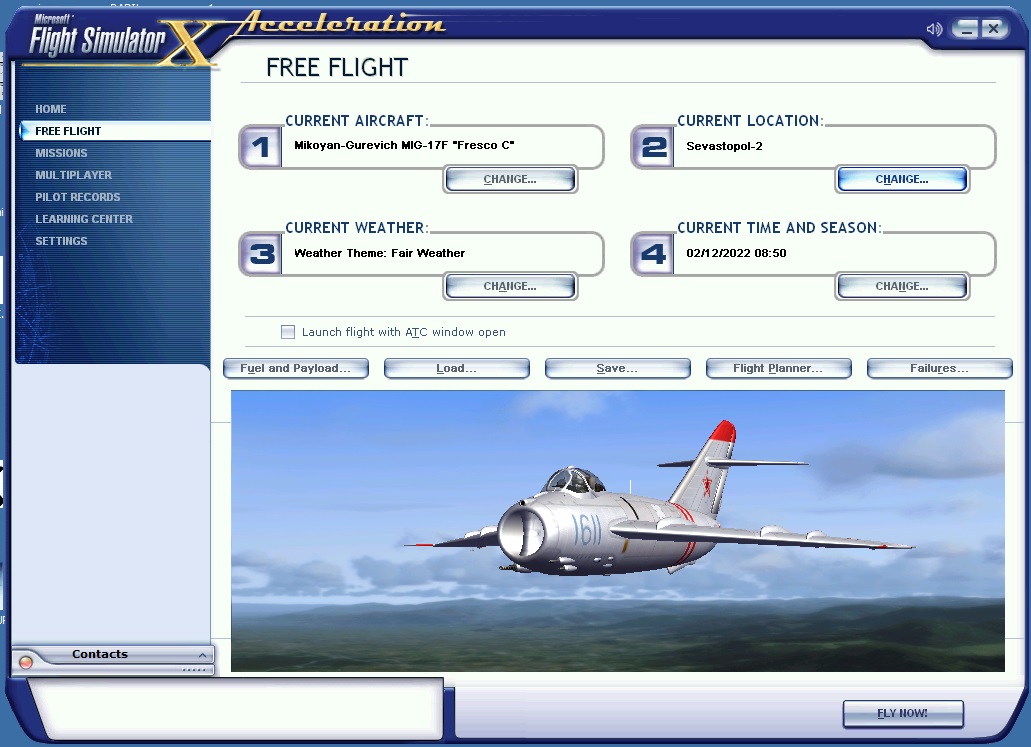Go to the HOME menu item
This screenshot has height=747, width=1031.
(x=51, y=109)
